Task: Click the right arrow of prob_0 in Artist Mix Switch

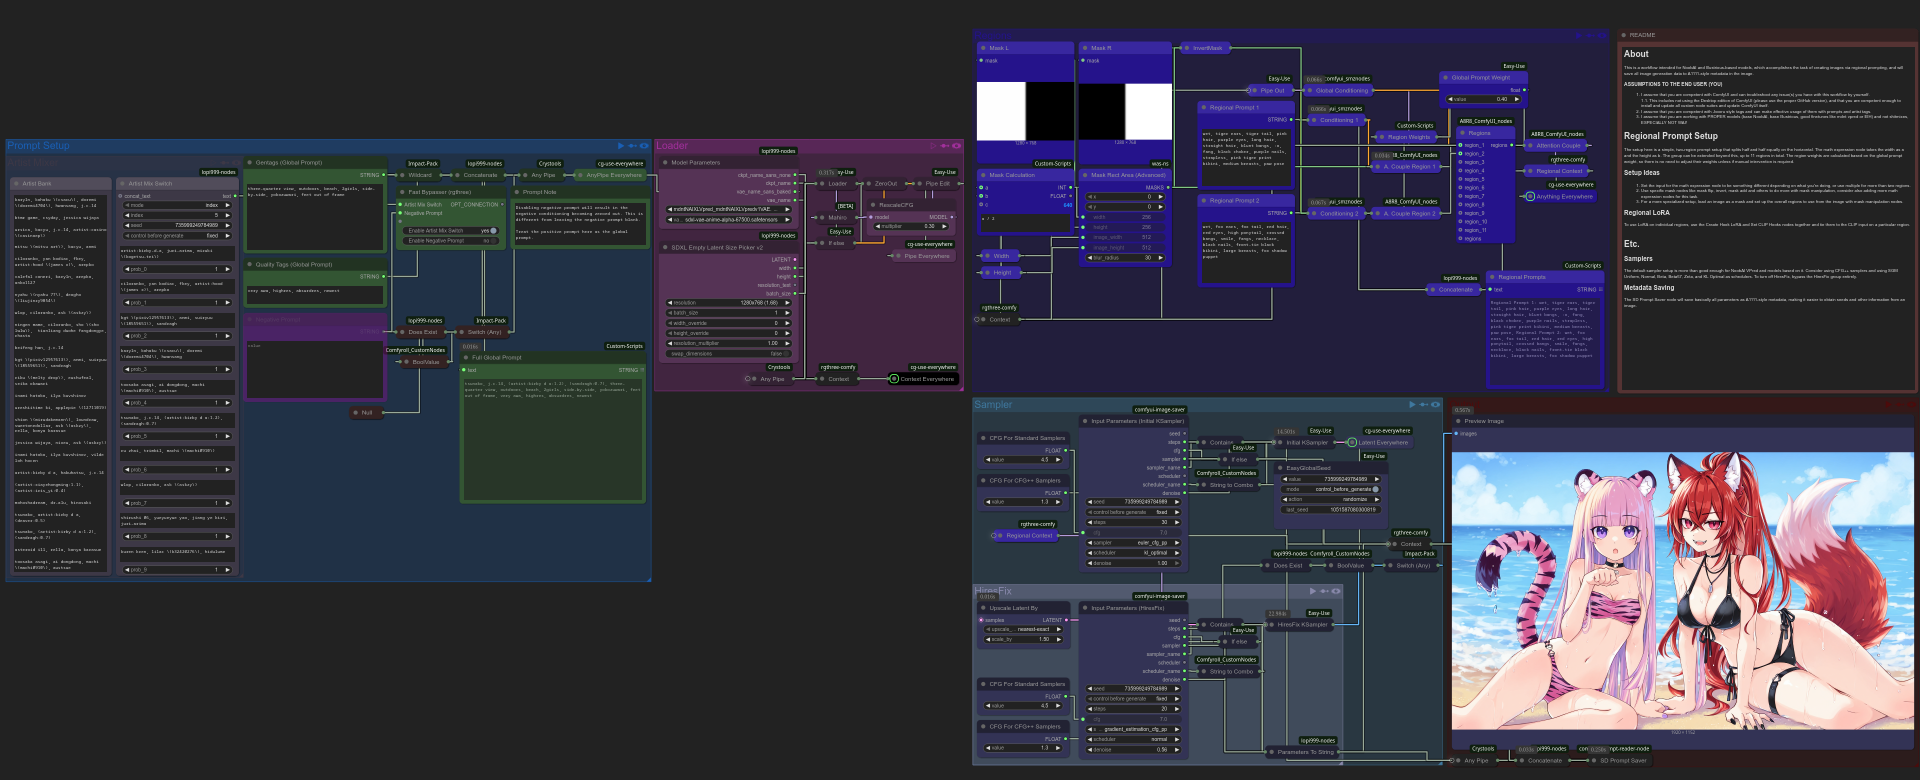Action: point(228,269)
